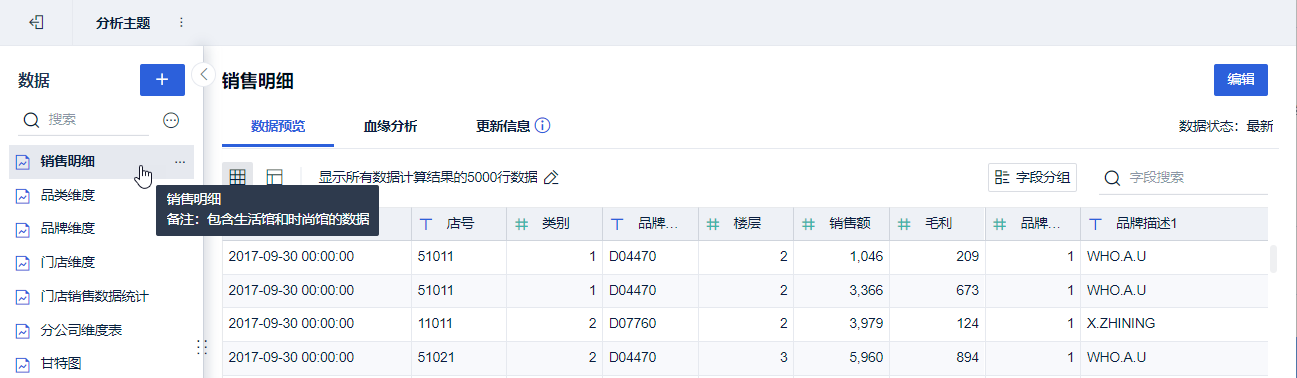
Task: Select the grid table view icon
Action: pyautogui.click(x=238, y=177)
